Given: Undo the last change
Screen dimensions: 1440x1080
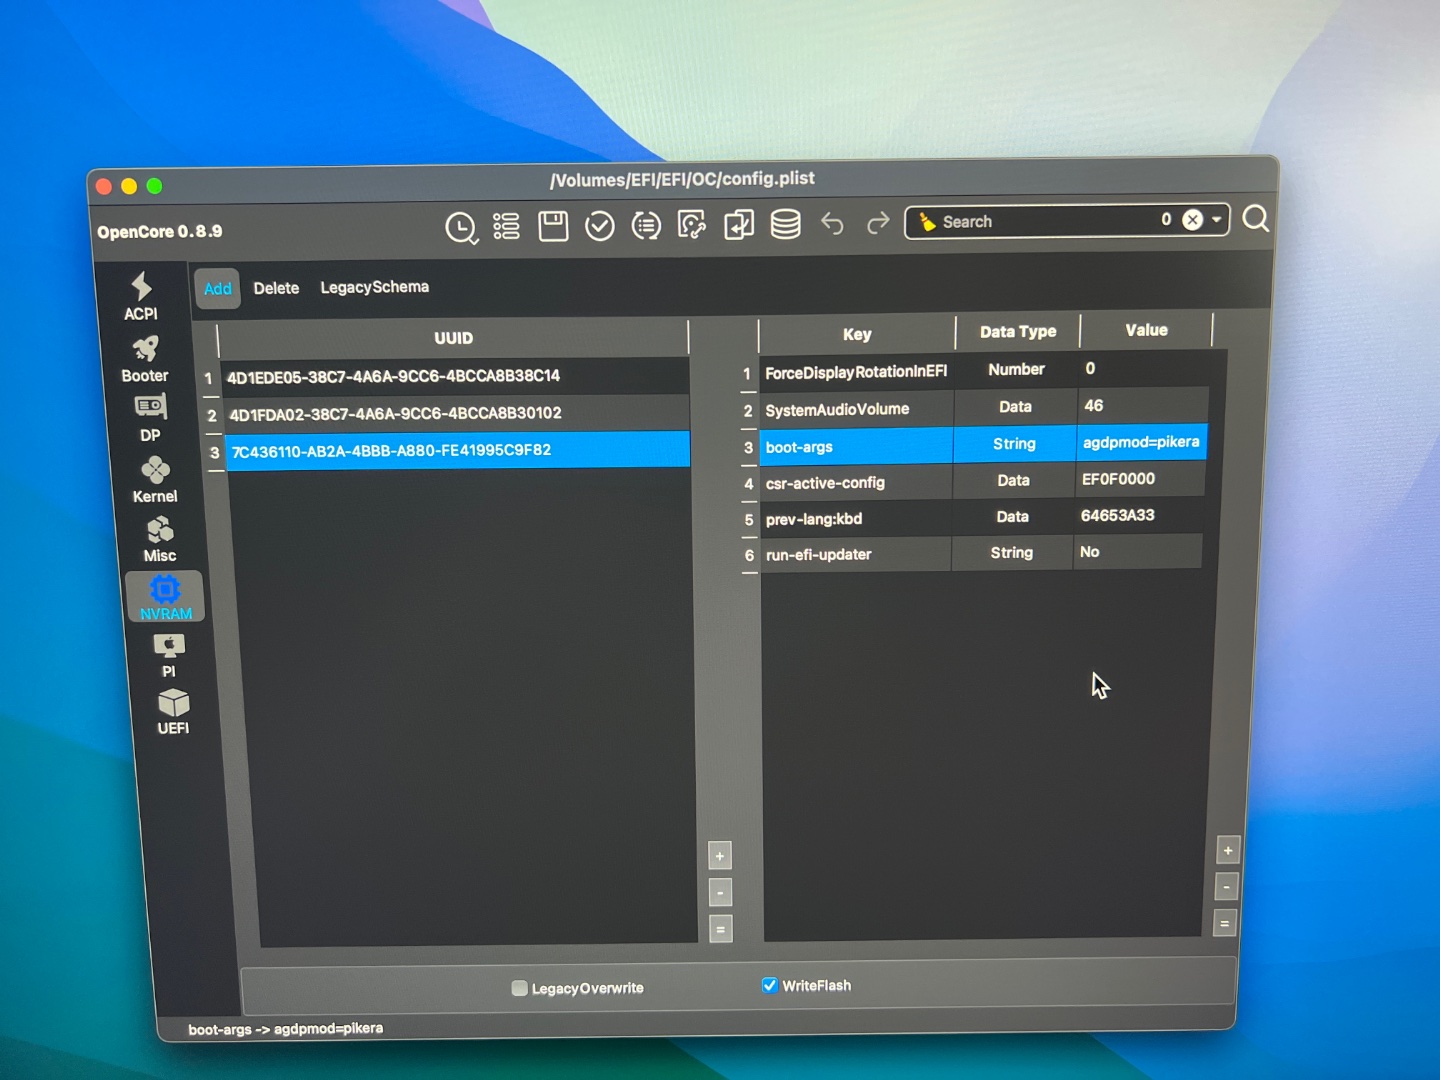Looking at the screenshot, I should (832, 223).
